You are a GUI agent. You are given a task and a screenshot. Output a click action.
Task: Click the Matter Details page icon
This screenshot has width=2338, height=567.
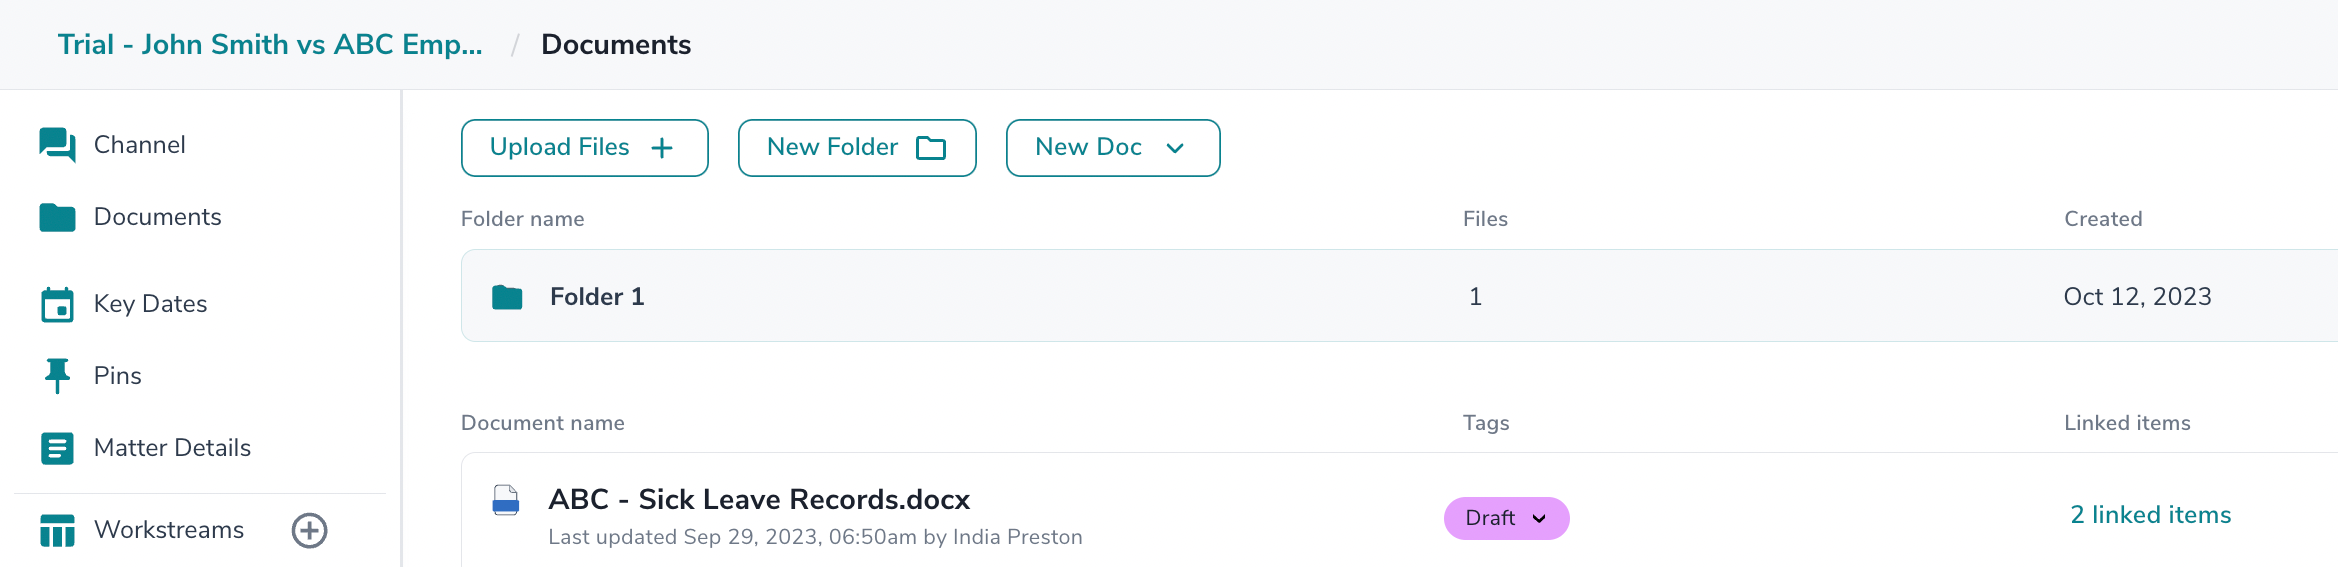[x=57, y=448]
